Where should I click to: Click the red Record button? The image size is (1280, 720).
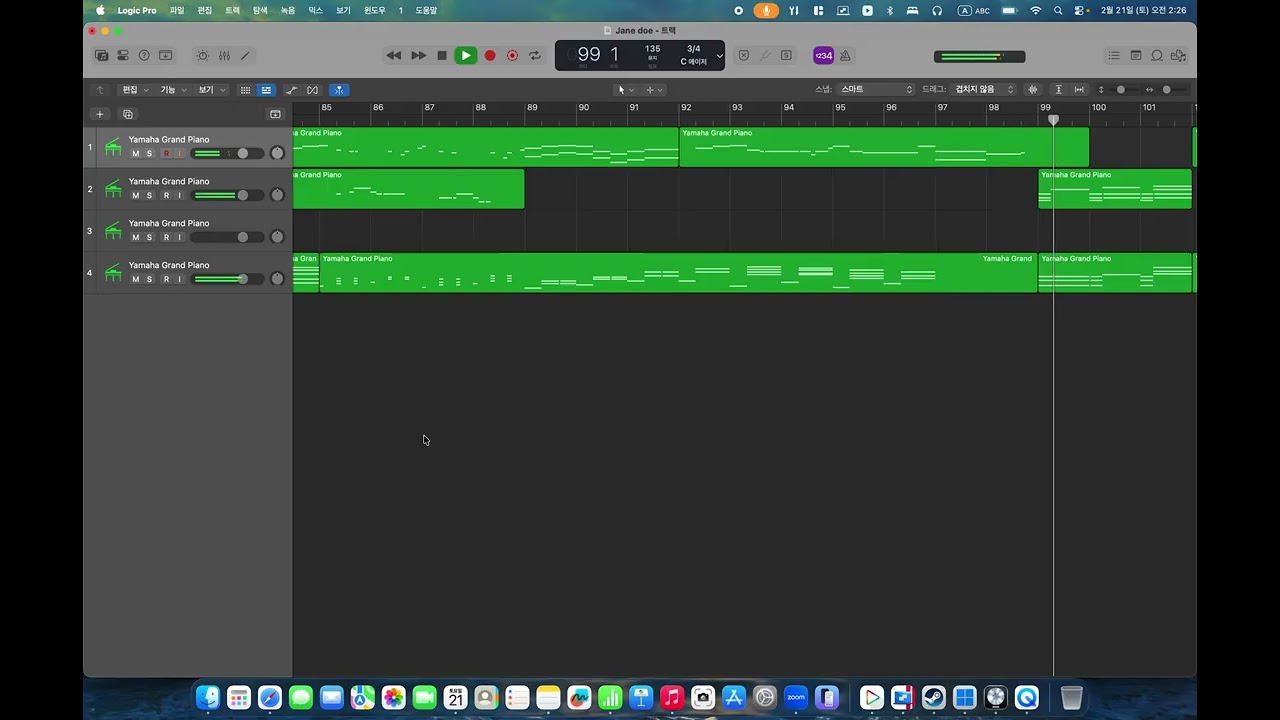[x=490, y=56]
